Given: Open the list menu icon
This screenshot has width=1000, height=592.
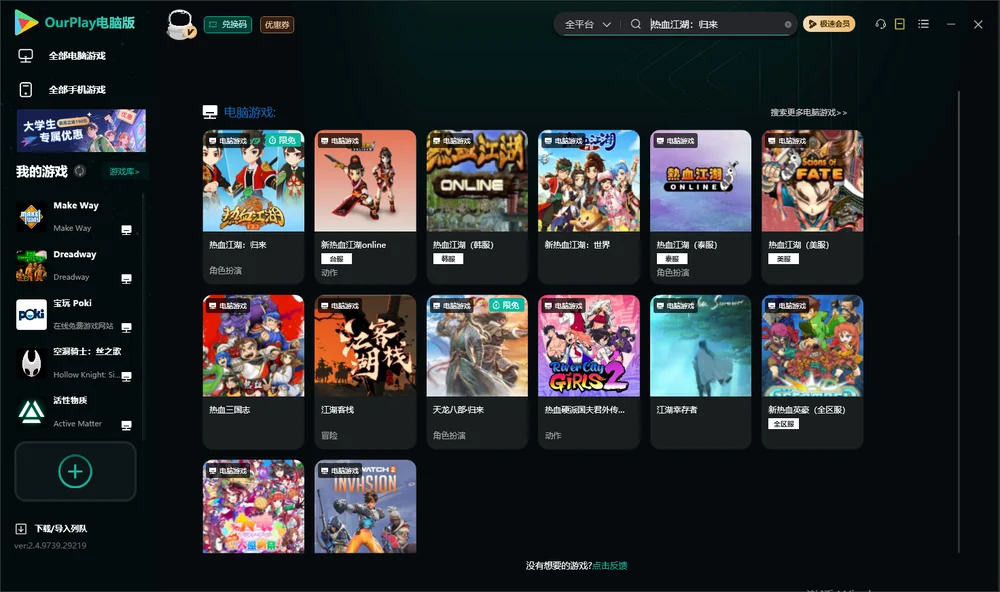Looking at the screenshot, I should click(x=923, y=24).
